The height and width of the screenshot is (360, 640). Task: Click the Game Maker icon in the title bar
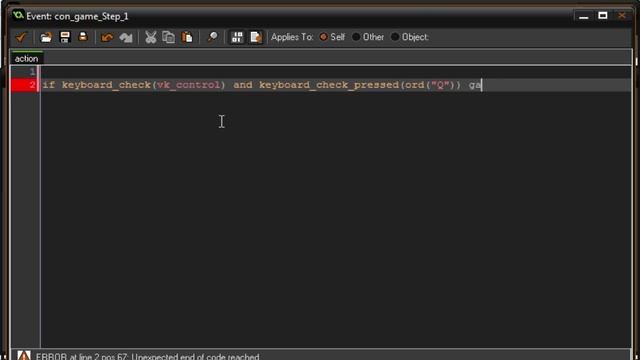pos(18,16)
